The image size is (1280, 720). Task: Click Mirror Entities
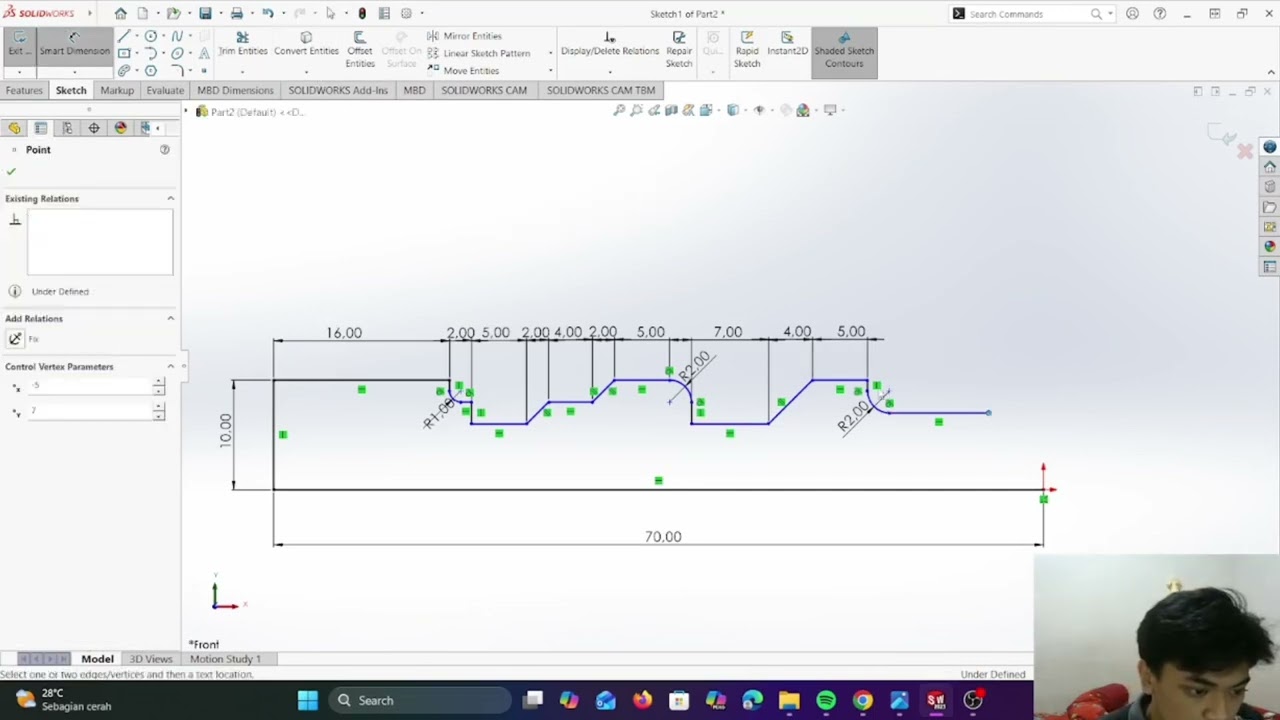pyautogui.click(x=465, y=36)
